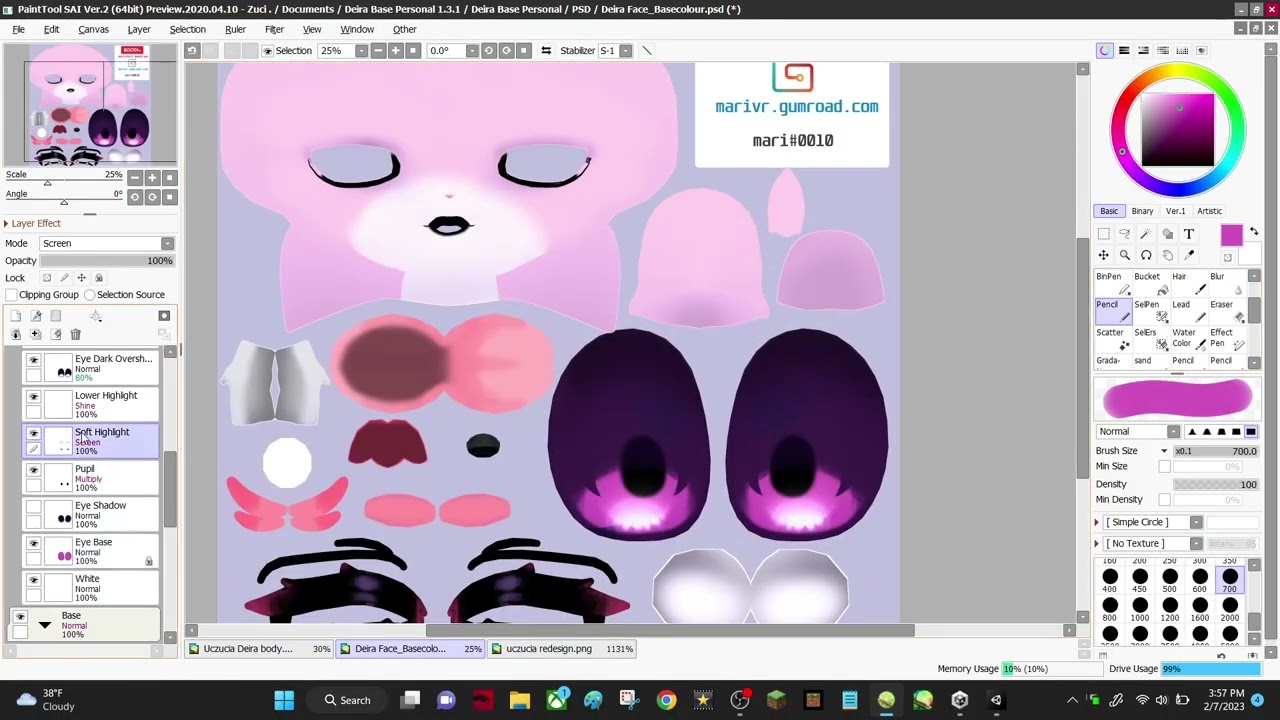The height and width of the screenshot is (720, 1280).
Task: Open the File menu
Action: (x=18, y=29)
